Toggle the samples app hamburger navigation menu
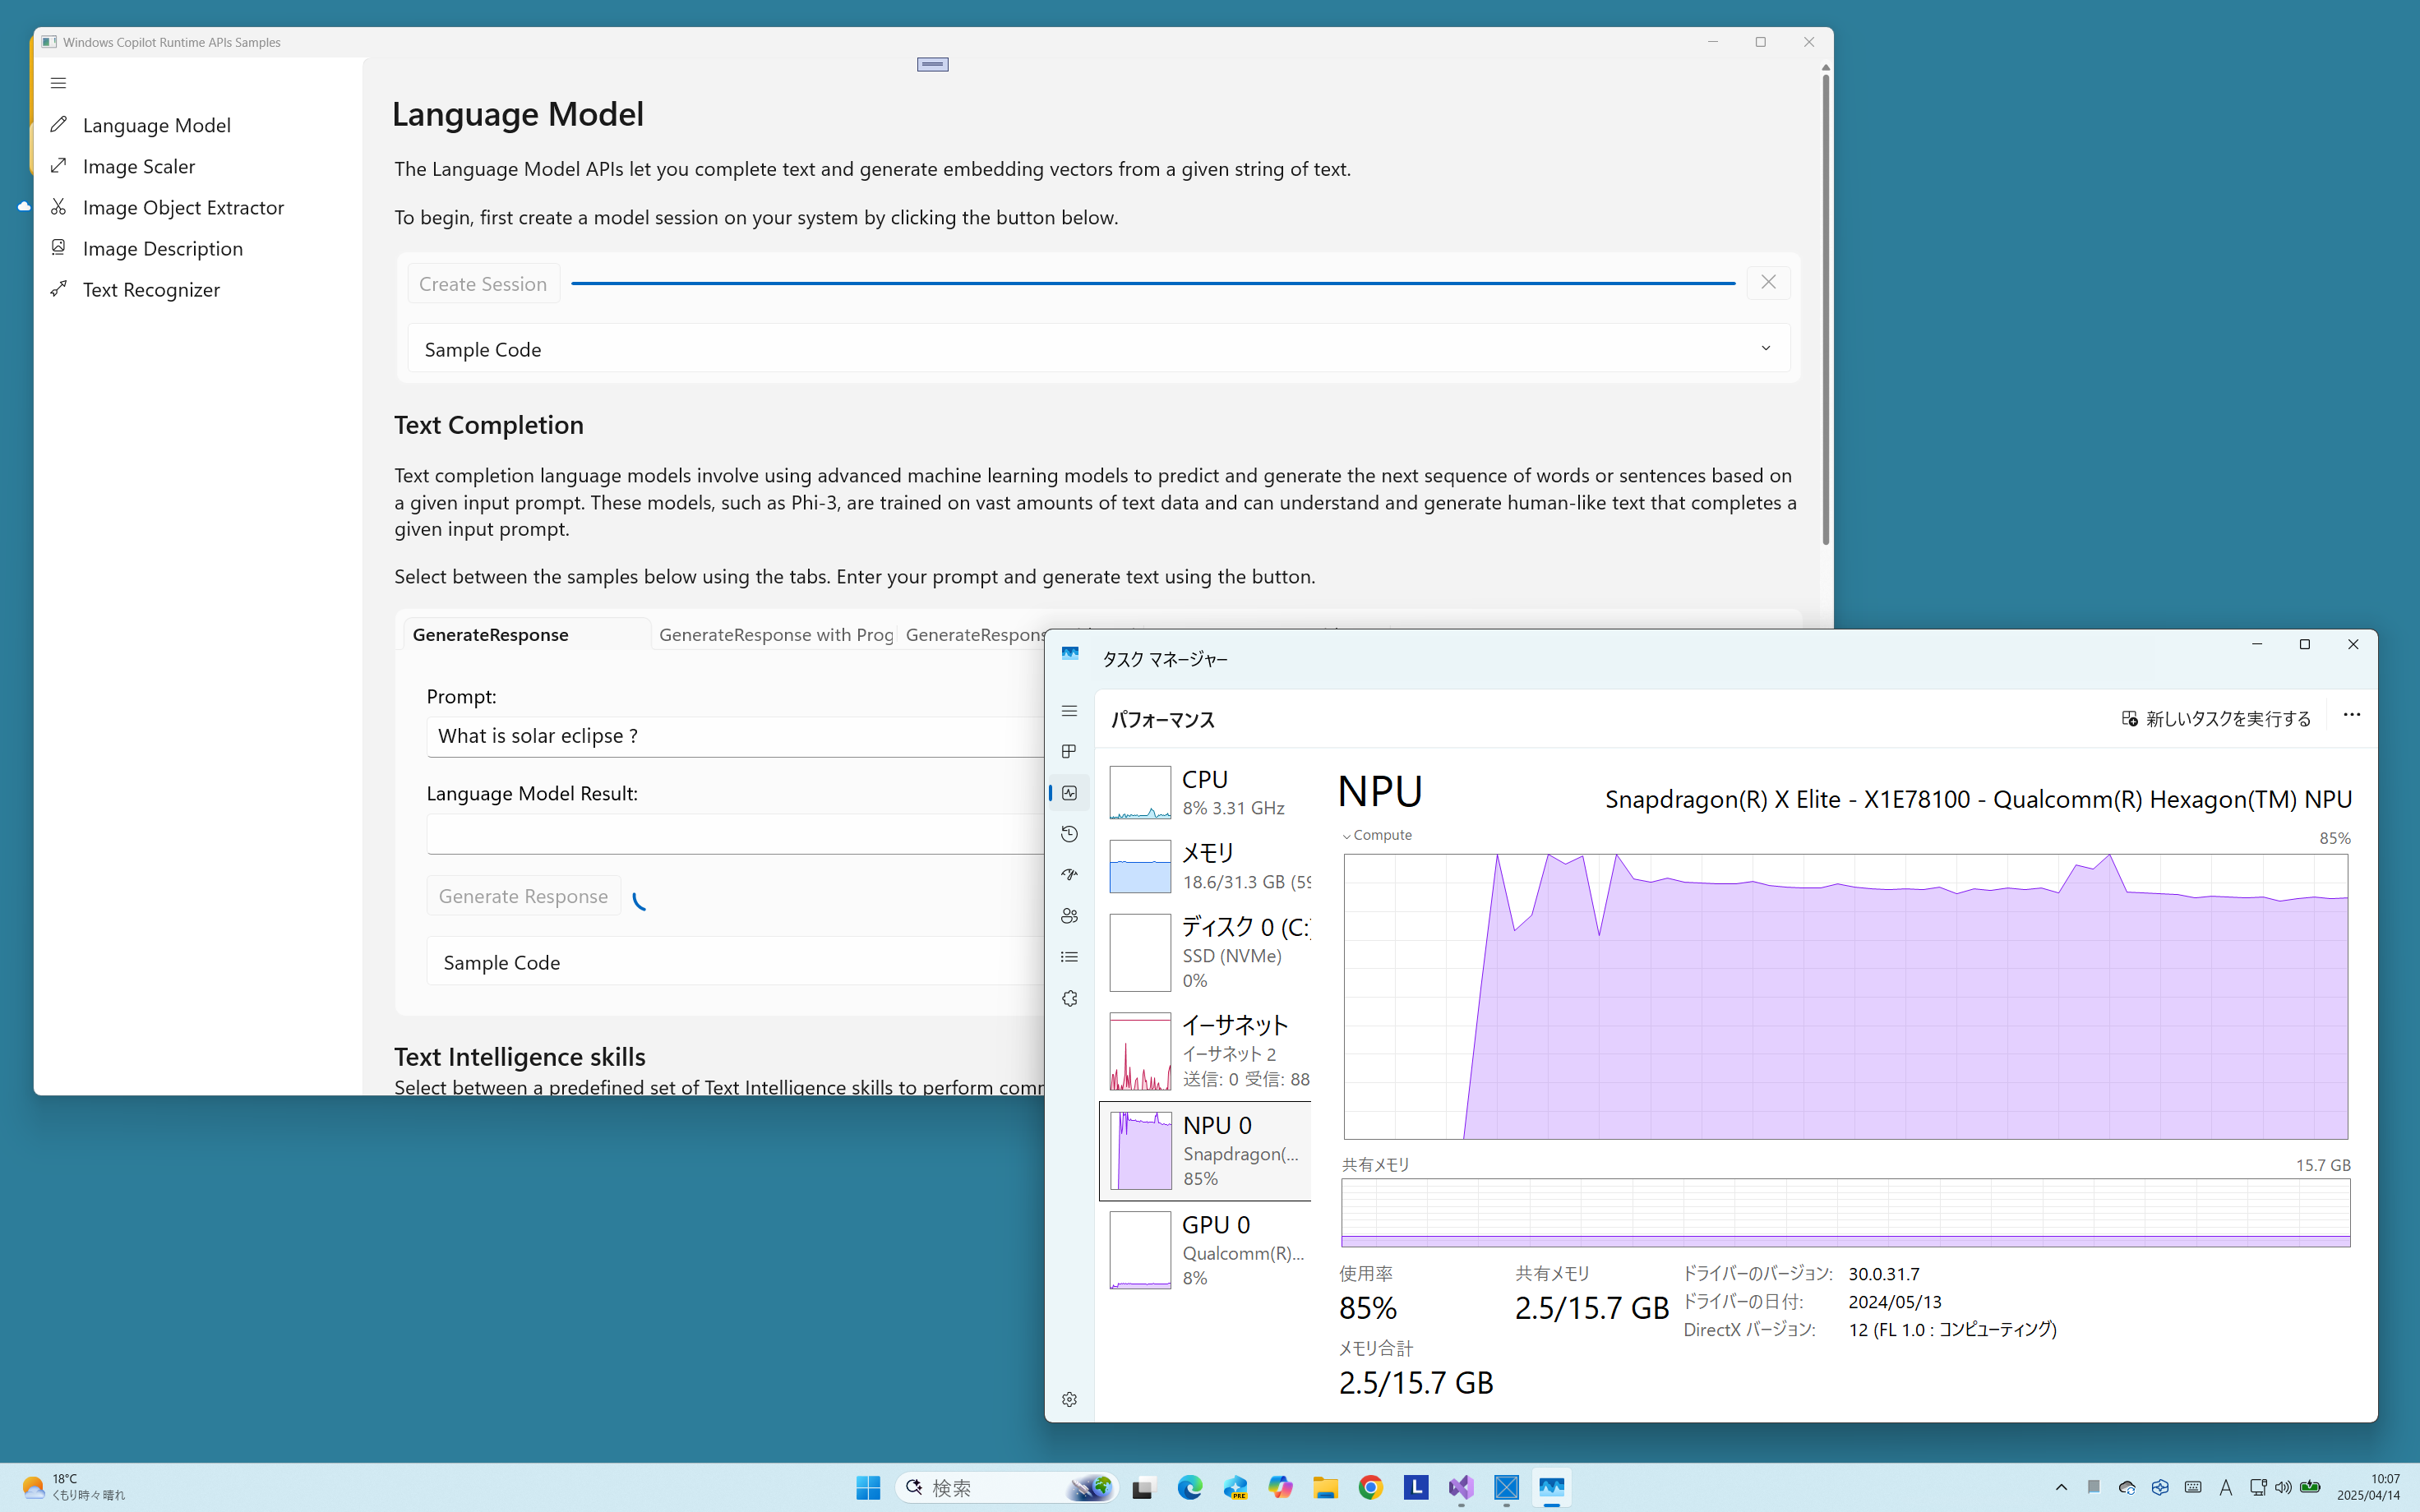Screen dimensions: 2420x1512 click(x=58, y=83)
